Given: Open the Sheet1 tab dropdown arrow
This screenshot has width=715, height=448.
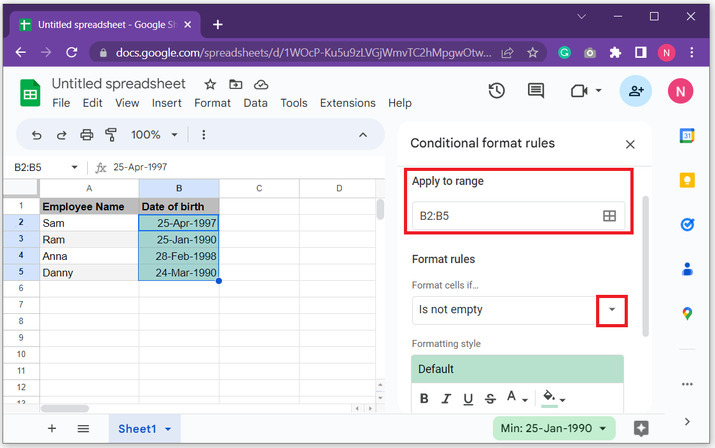Looking at the screenshot, I should click(168, 429).
